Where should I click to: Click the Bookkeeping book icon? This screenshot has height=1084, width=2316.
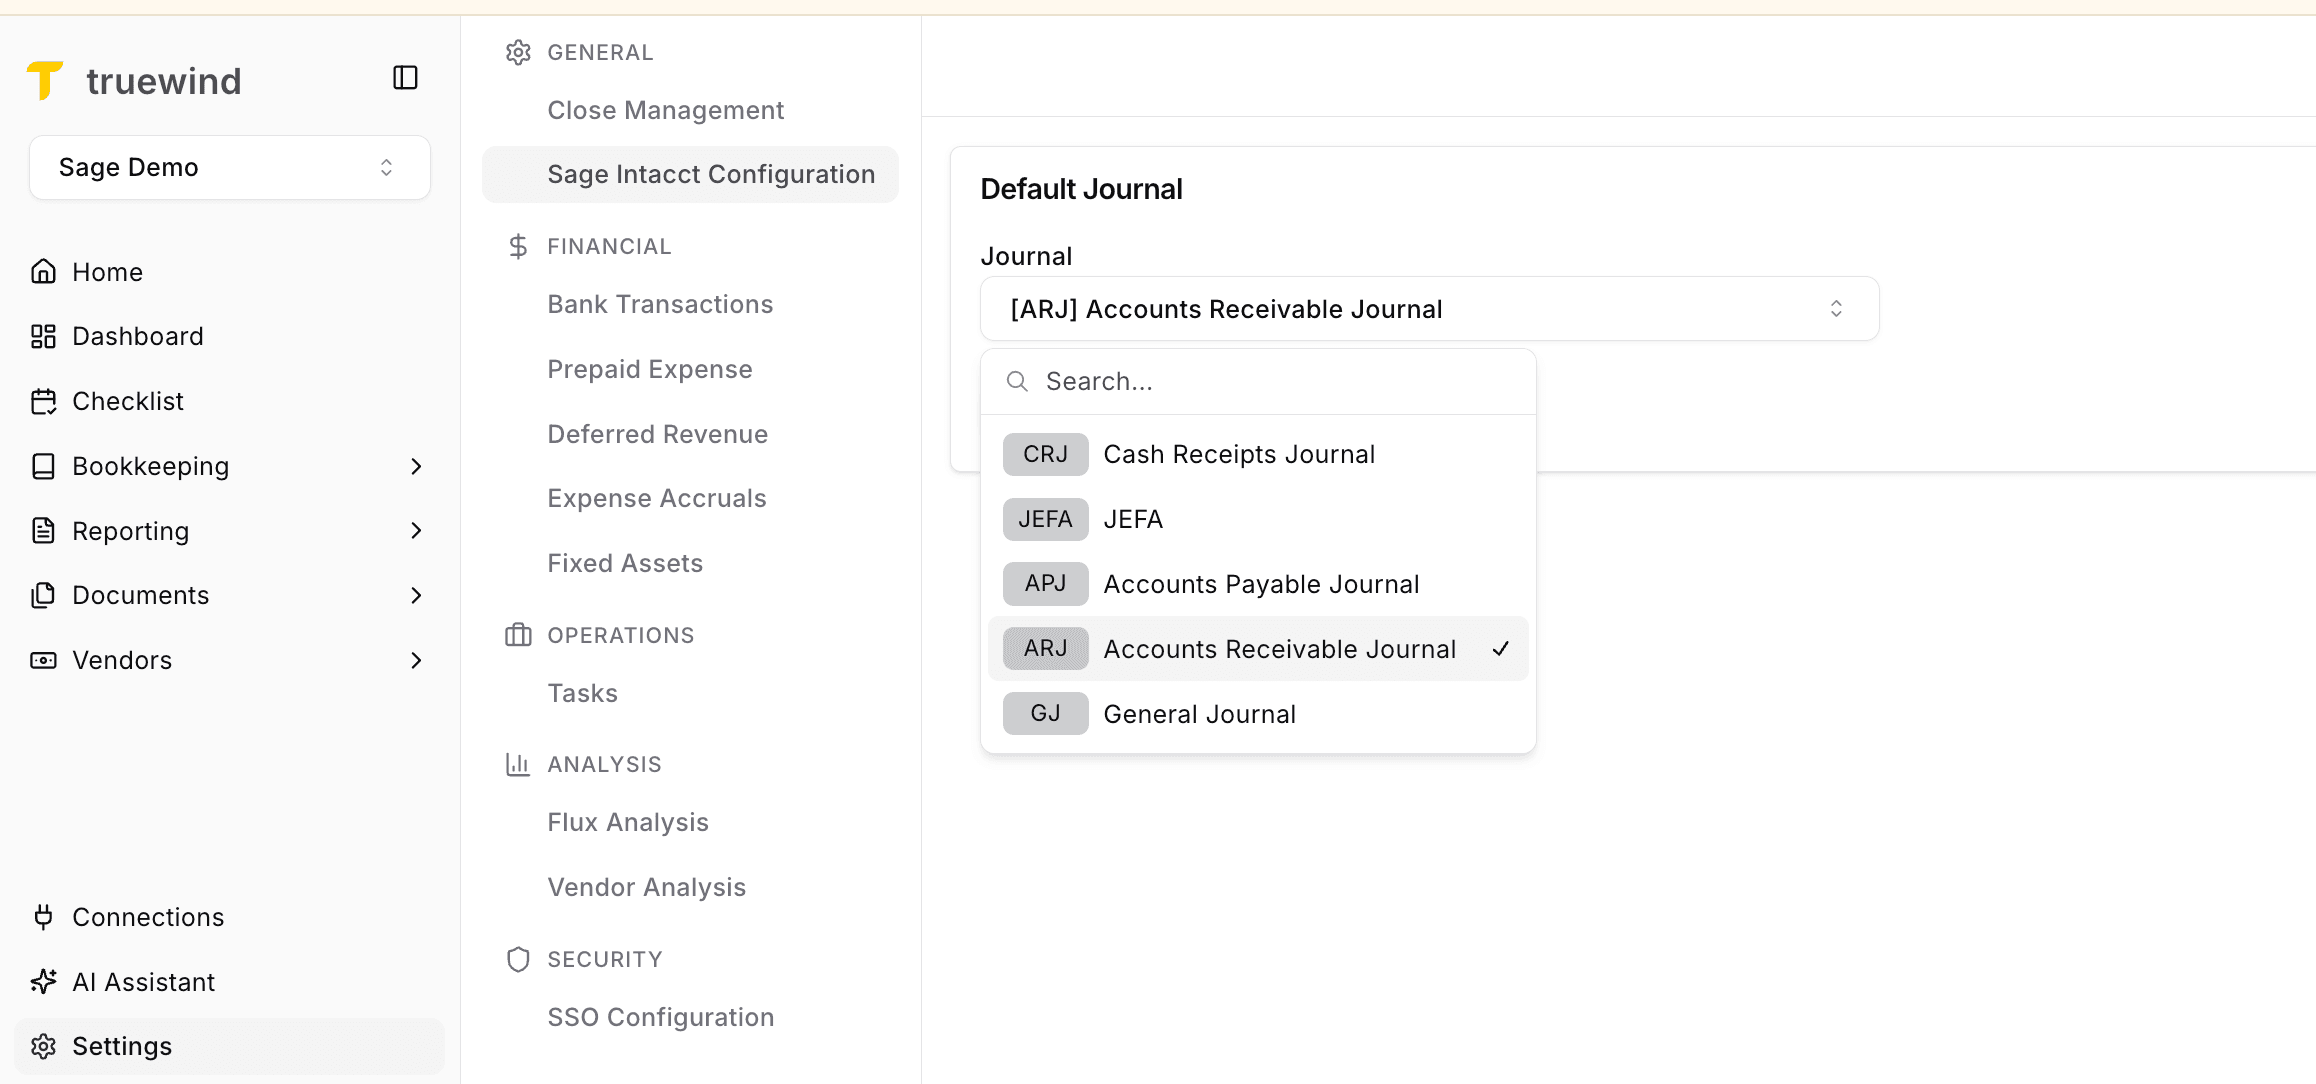click(x=43, y=466)
